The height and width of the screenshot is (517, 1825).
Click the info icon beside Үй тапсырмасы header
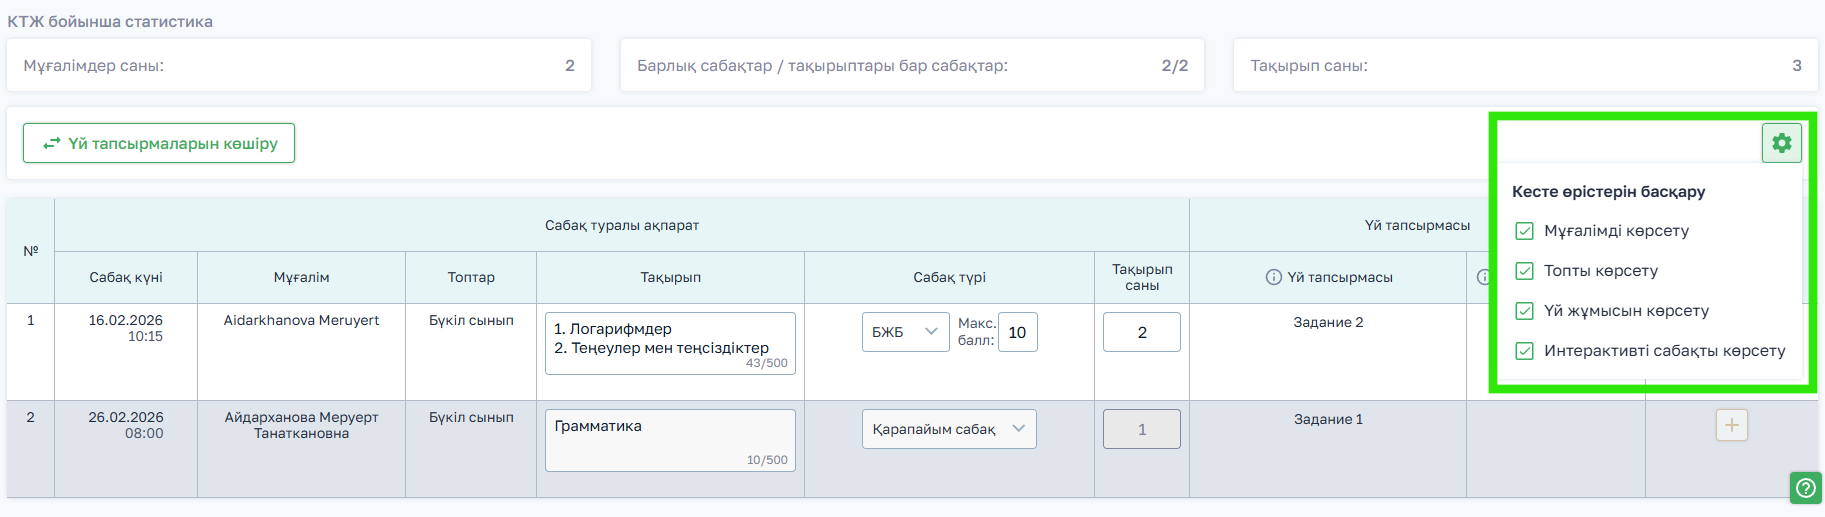tap(1273, 277)
